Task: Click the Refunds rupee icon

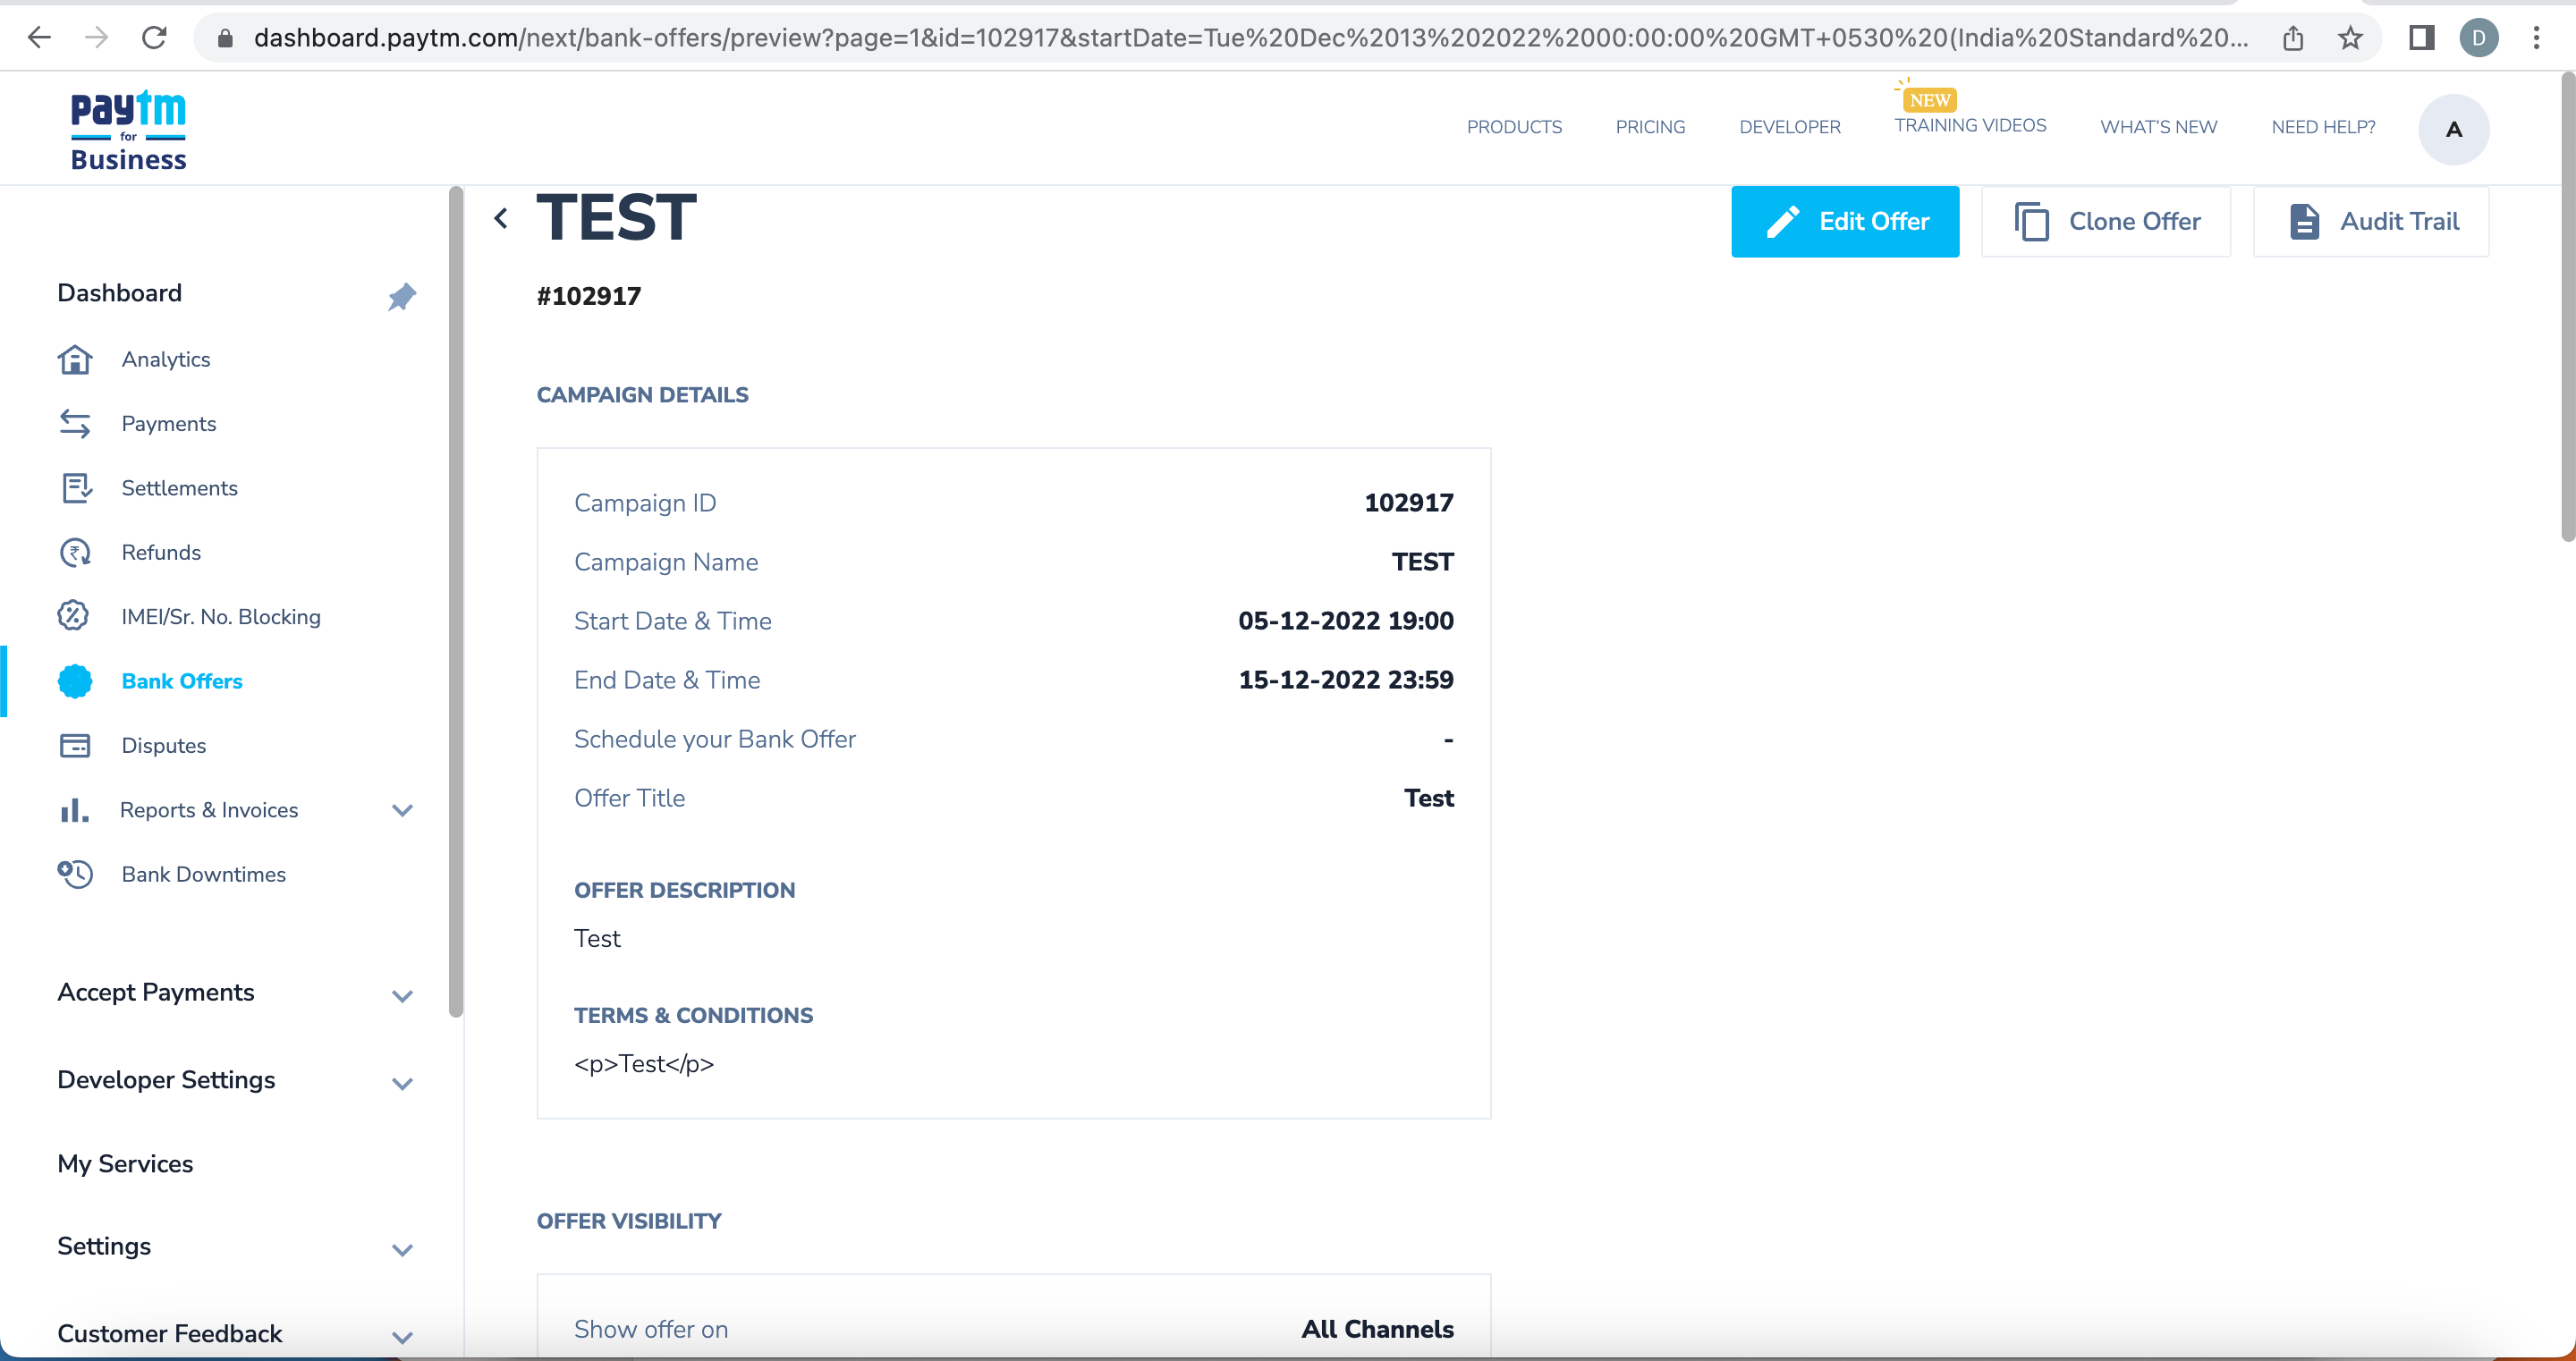Action: click(x=75, y=552)
